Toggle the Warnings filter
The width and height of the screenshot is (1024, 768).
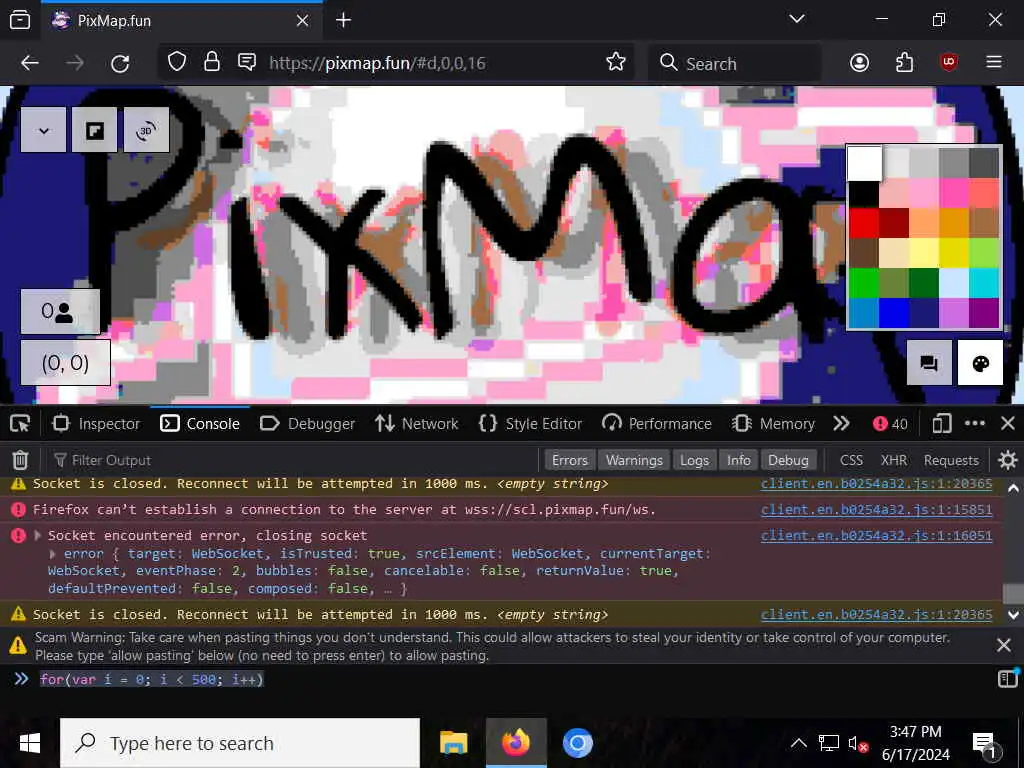(634, 460)
